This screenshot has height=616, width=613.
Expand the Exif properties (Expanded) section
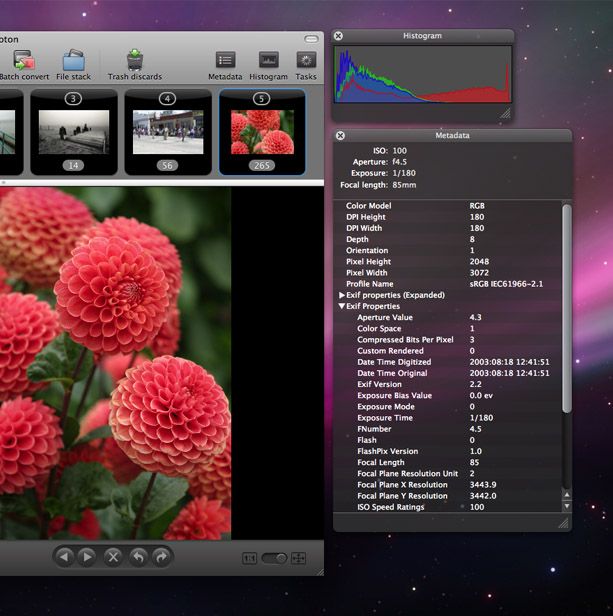(343, 295)
